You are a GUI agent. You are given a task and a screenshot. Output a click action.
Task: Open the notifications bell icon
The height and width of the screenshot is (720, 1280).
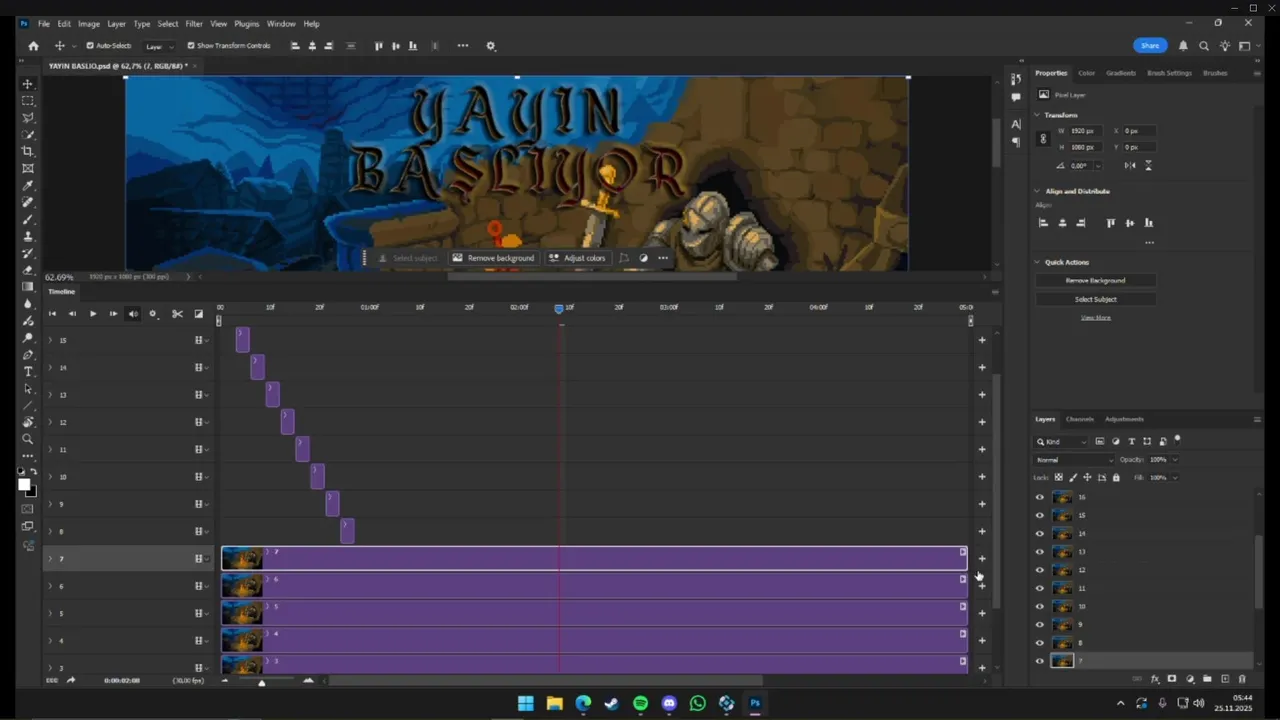pyautogui.click(x=1184, y=46)
